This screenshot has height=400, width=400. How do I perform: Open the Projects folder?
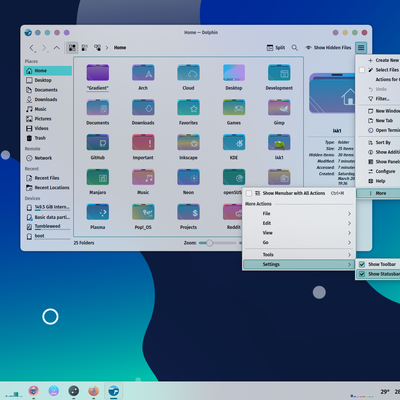tap(188, 216)
